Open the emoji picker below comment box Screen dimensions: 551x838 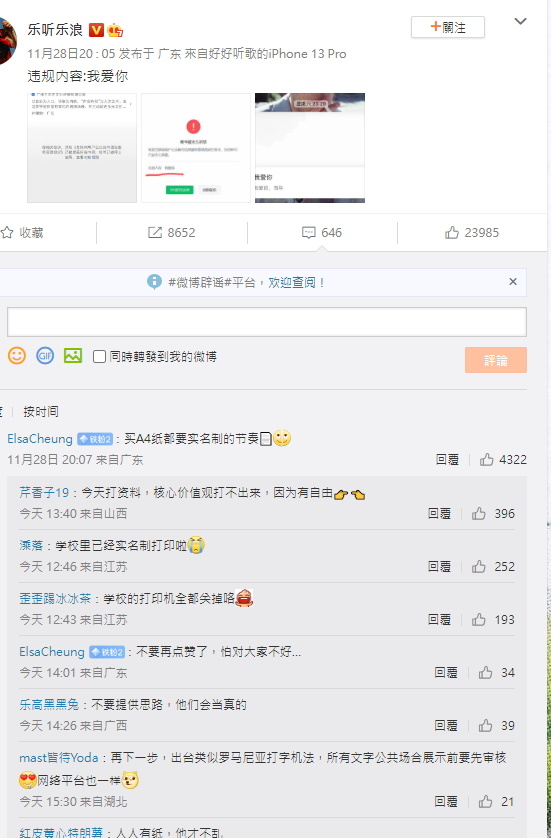click(x=17, y=356)
